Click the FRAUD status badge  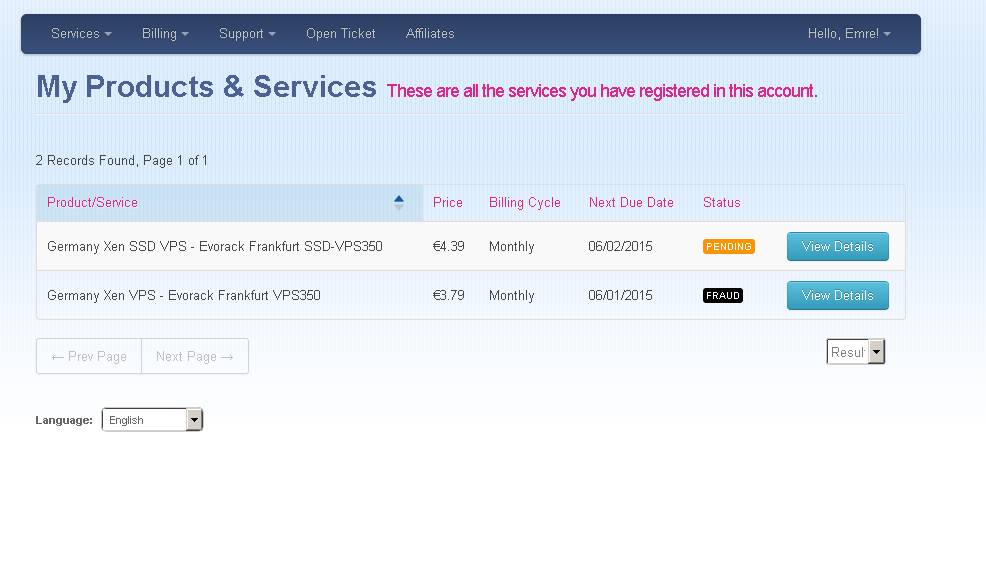tap(723, 295)
